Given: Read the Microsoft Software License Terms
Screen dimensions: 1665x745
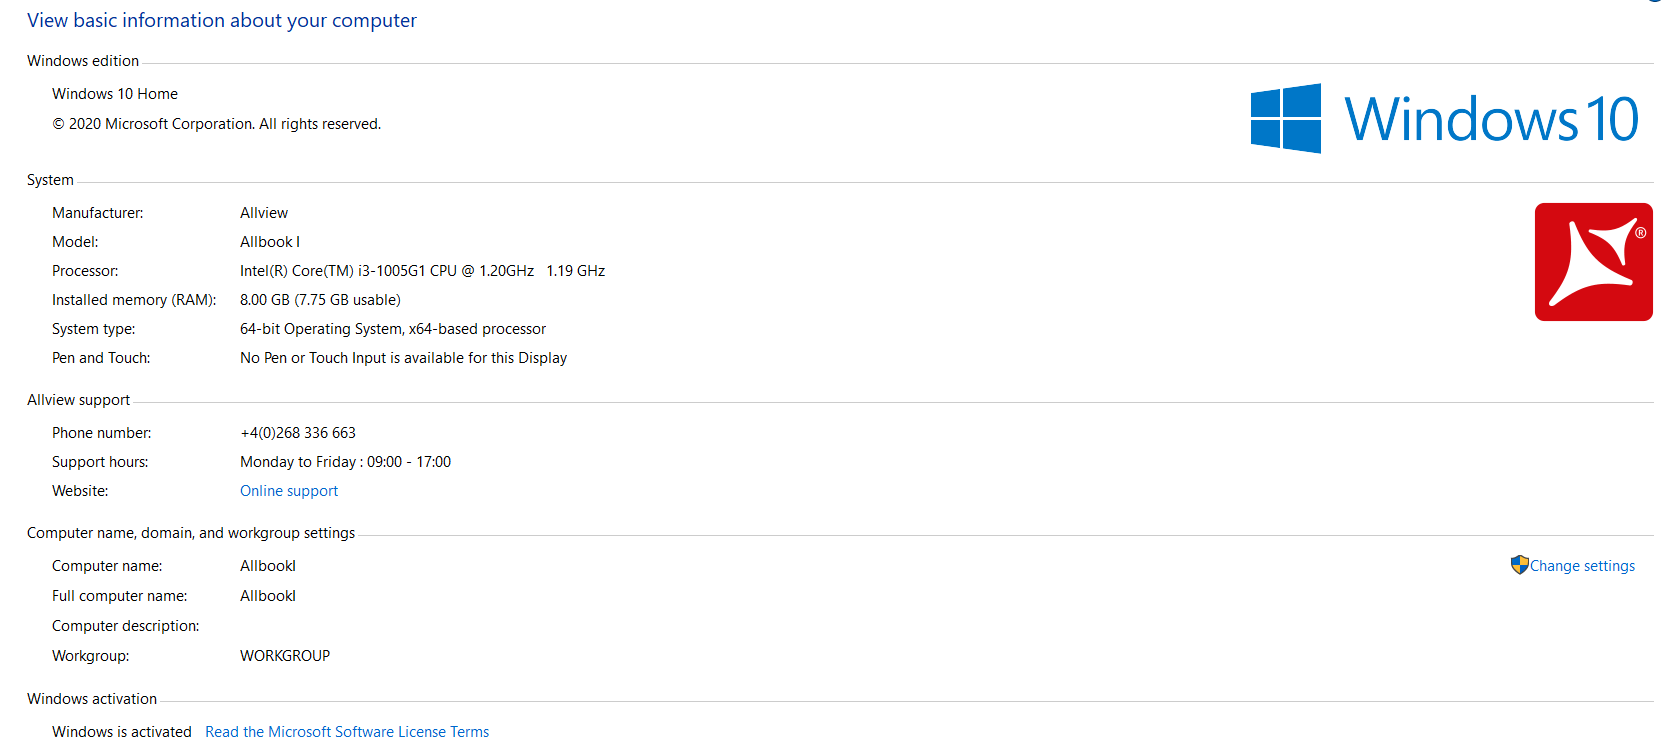Looking at the screenshot, I should 347,732.
